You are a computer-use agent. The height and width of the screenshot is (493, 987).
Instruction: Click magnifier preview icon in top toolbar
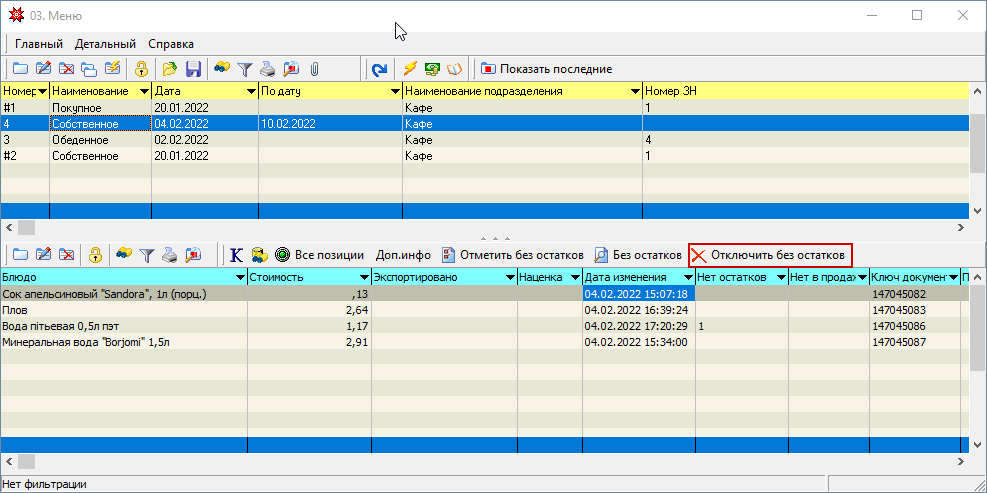click(291, 69)
